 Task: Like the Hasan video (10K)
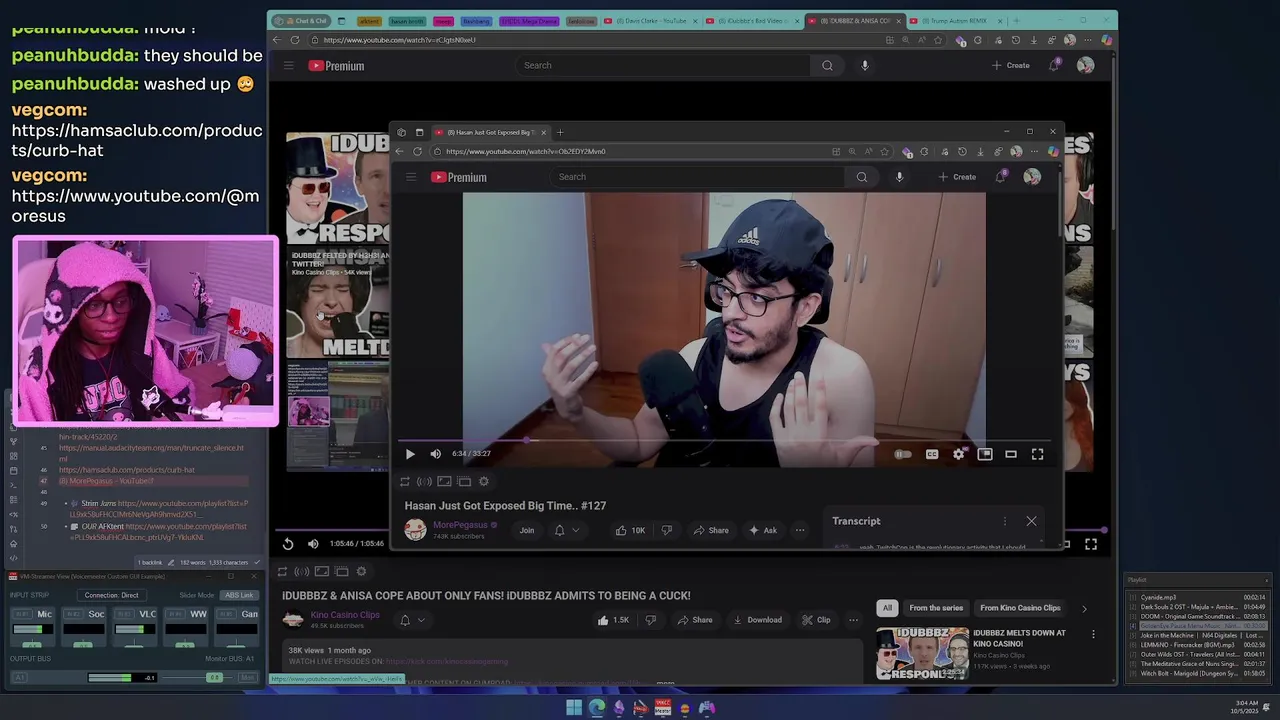click(630, 530)
